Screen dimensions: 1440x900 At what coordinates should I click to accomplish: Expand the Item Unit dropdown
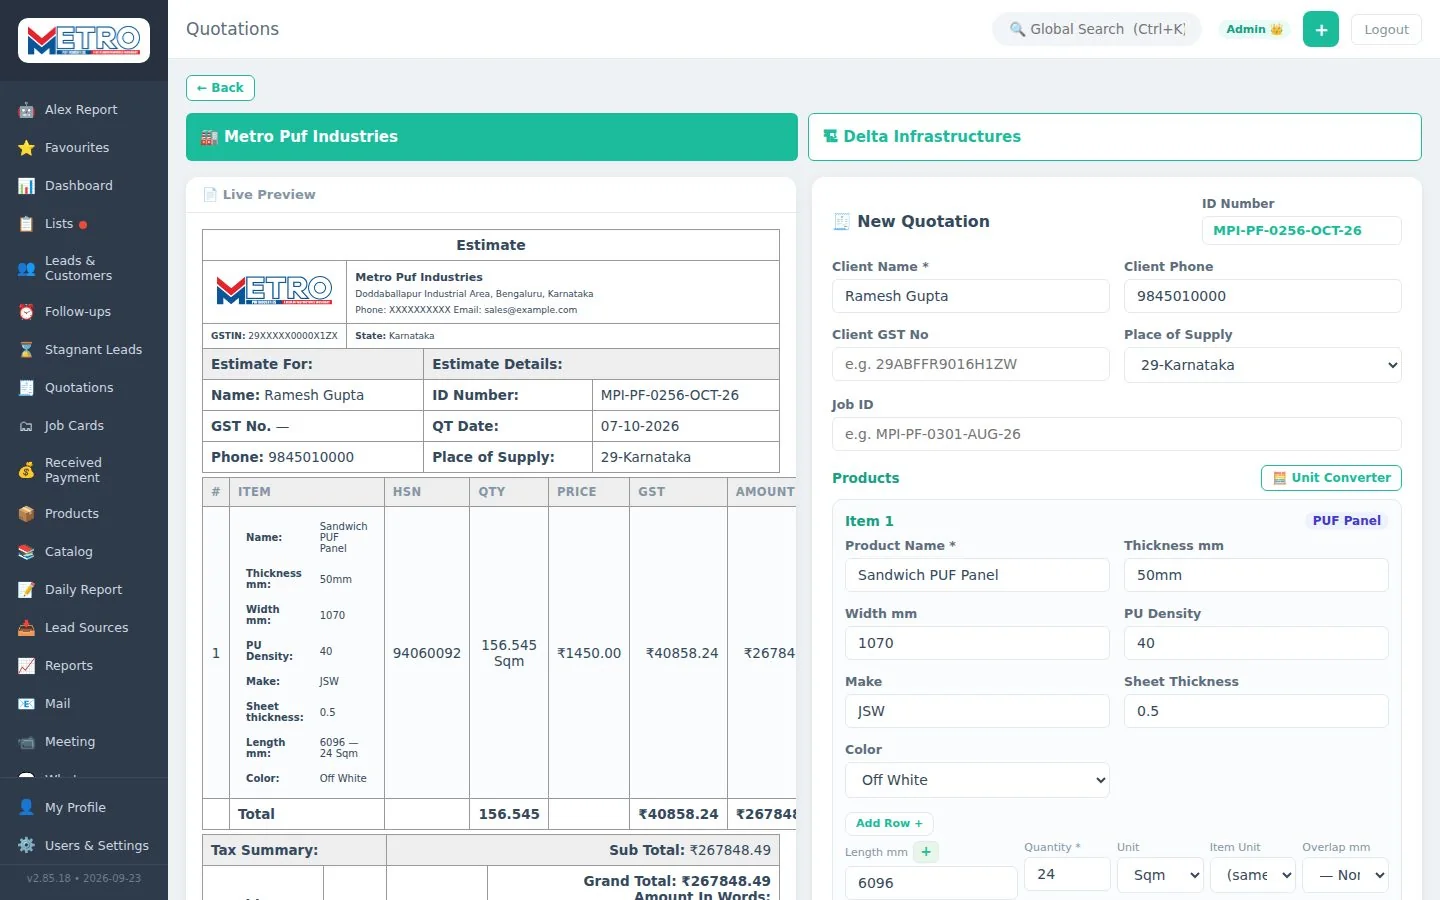pyautogui.click(x=1253, y=875)
